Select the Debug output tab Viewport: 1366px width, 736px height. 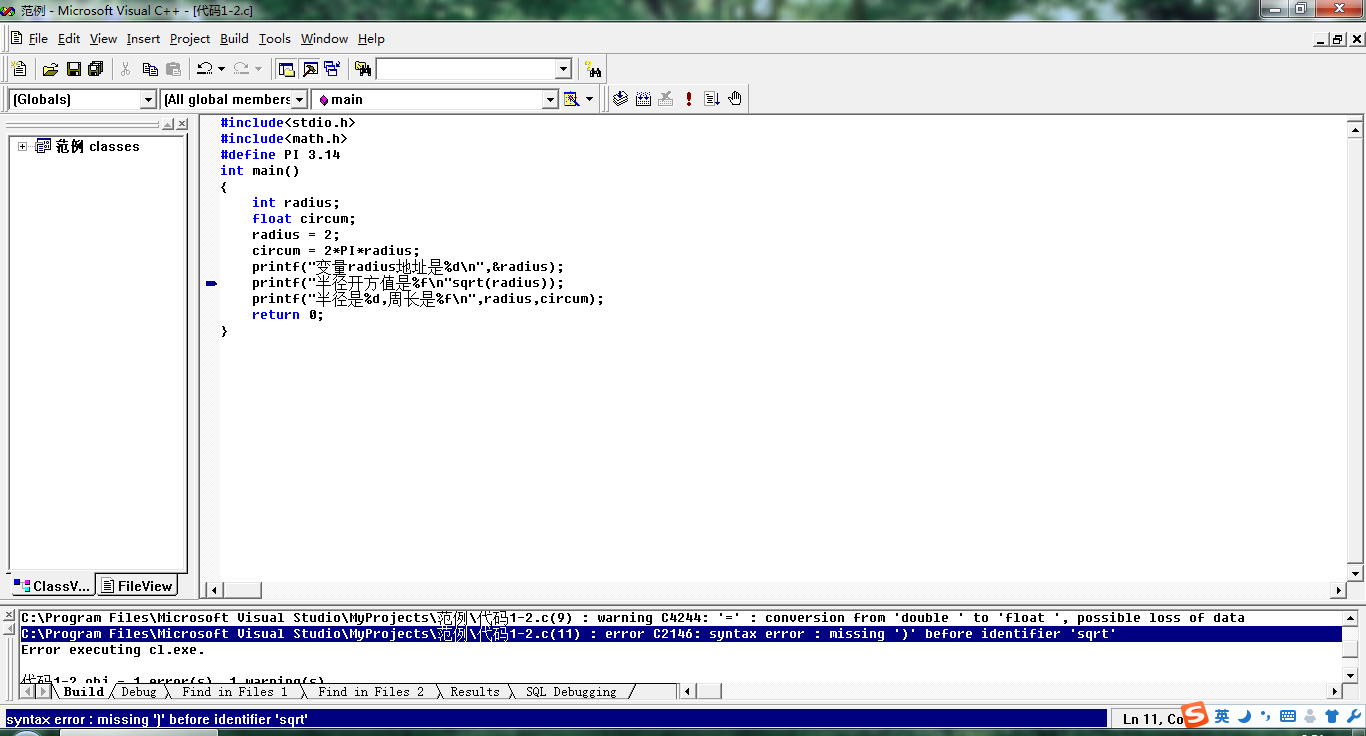pyautogui.click(x=139, y=692)
